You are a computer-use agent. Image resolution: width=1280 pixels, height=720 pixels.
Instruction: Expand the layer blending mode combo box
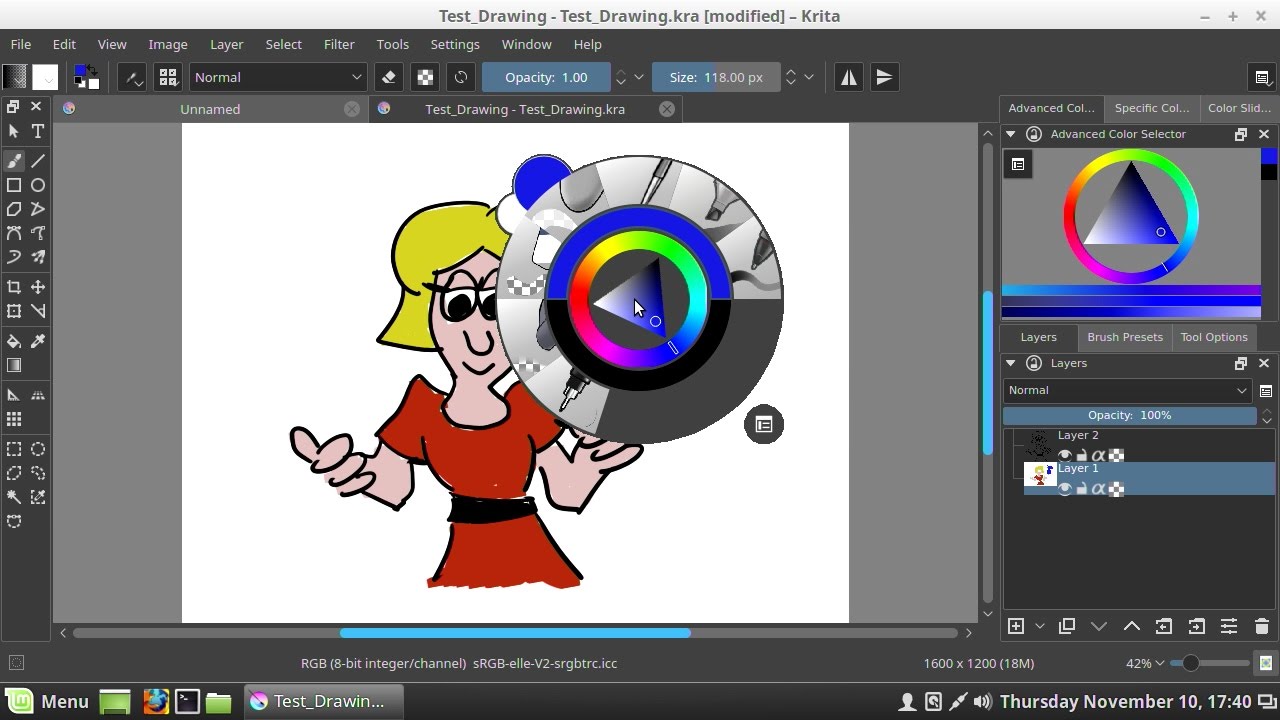pos(1128,390)
